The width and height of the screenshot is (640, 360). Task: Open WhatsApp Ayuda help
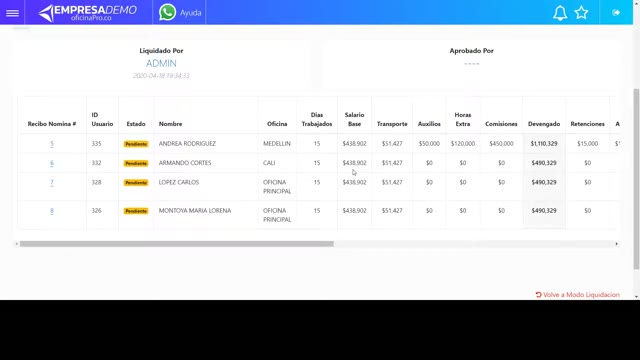pos(180,13)
